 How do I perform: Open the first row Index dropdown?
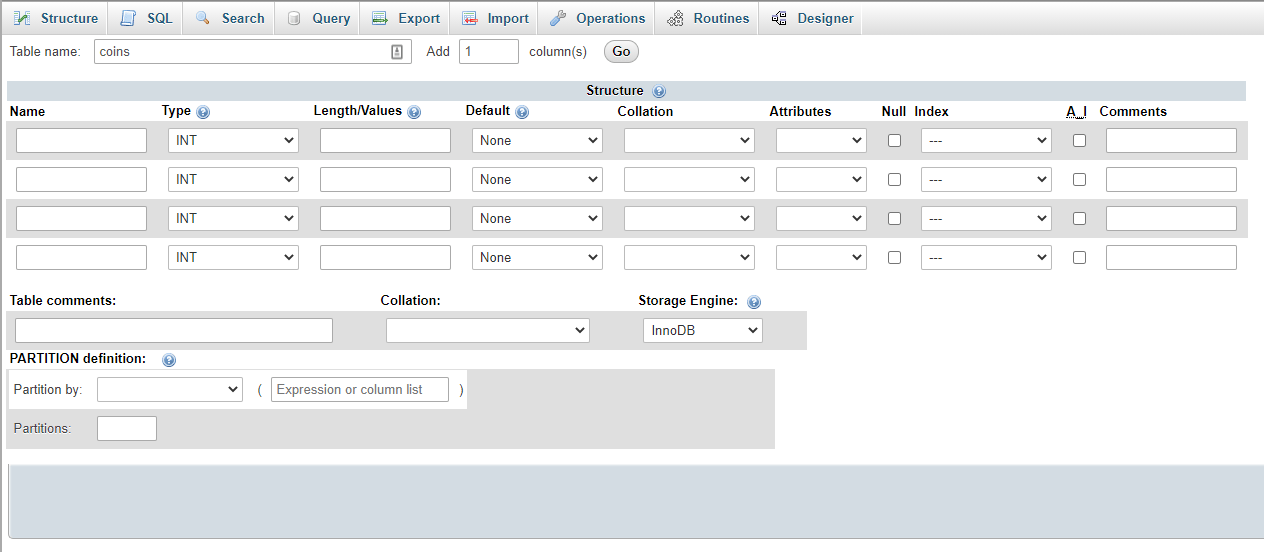(x=986, y=141)
